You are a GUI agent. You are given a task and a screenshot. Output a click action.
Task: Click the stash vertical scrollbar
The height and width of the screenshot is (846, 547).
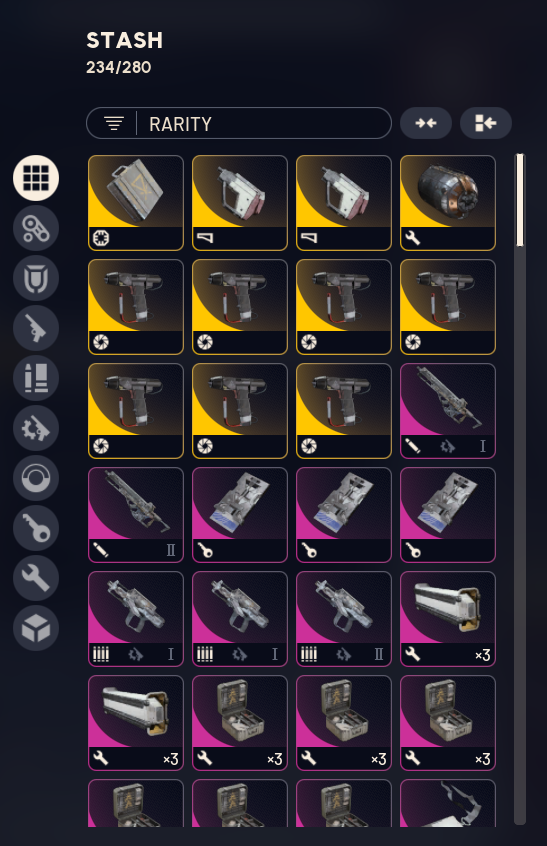pyautogui.click(x=519, y=489)
